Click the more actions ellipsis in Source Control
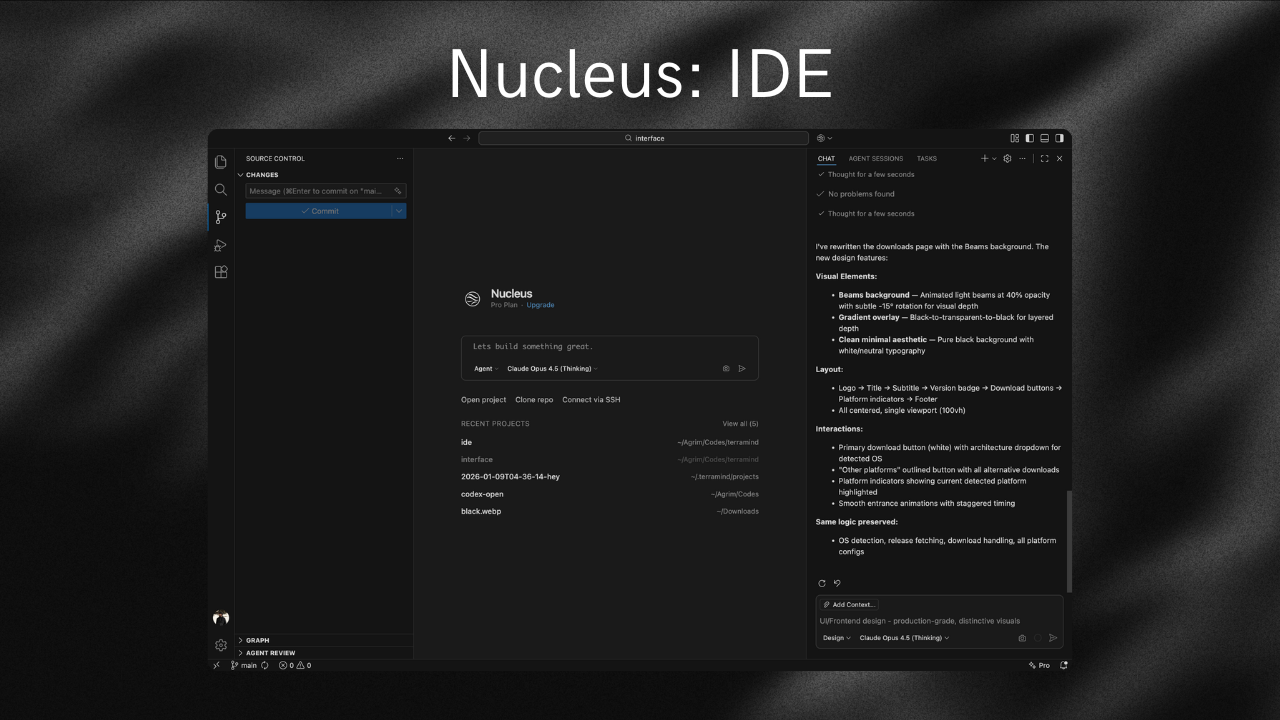 (400, 158)
